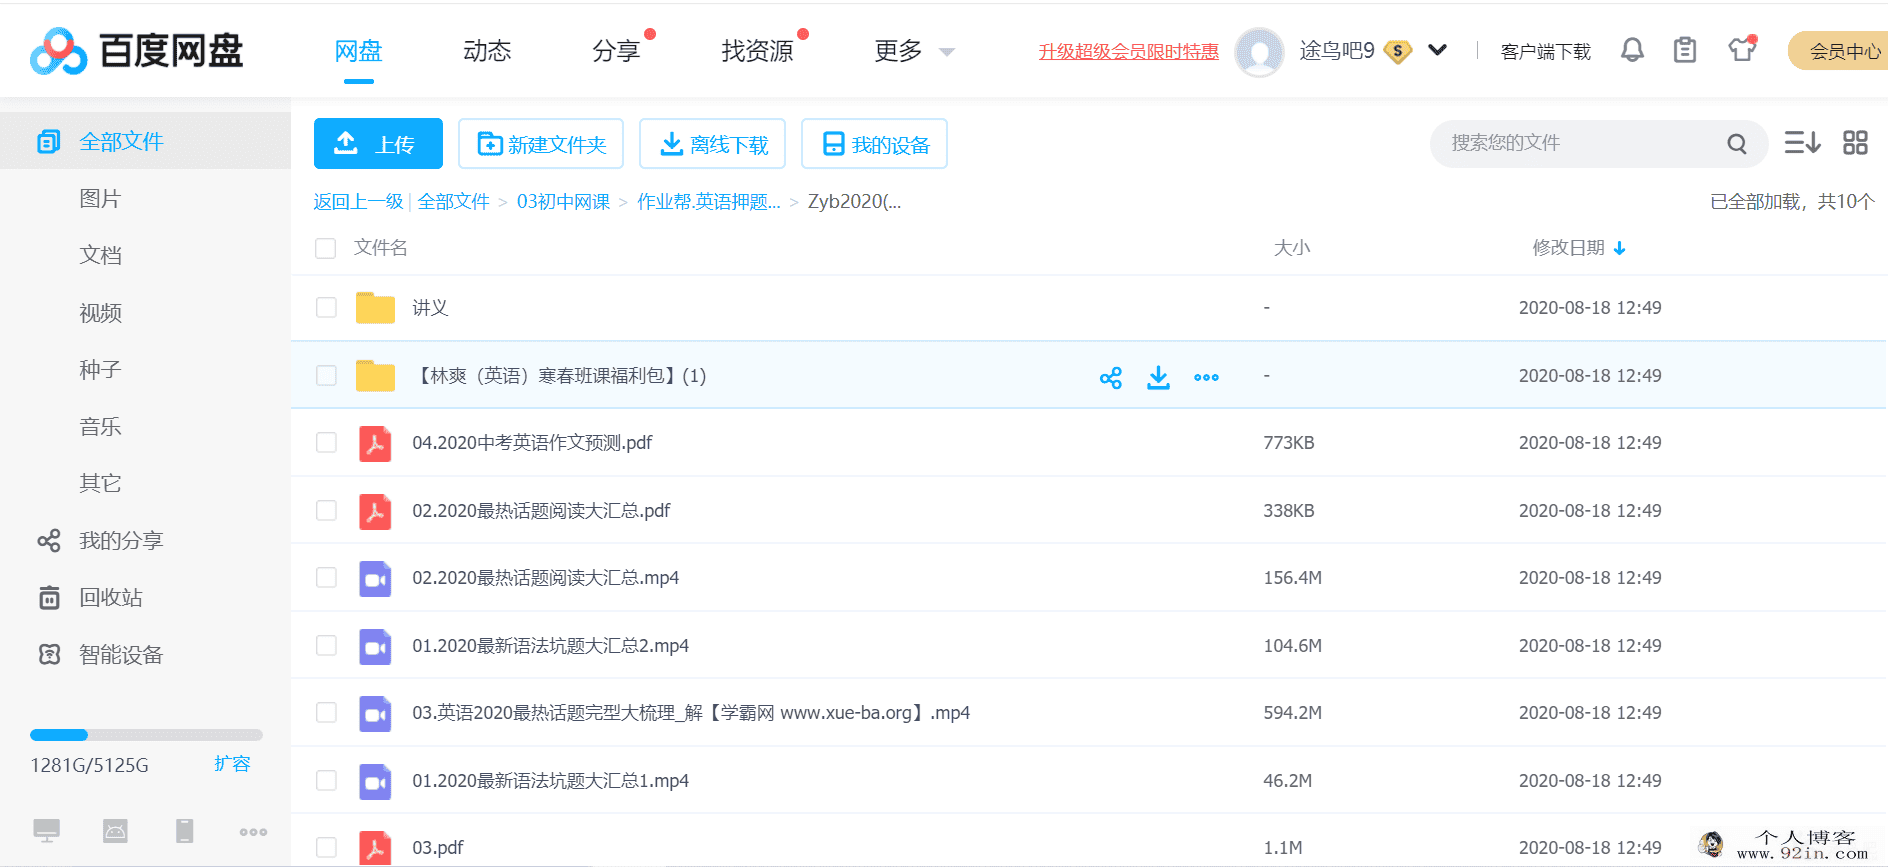1888x867 pixels.
Task: Click the mobile phone client icon
Action: (184, 831)
